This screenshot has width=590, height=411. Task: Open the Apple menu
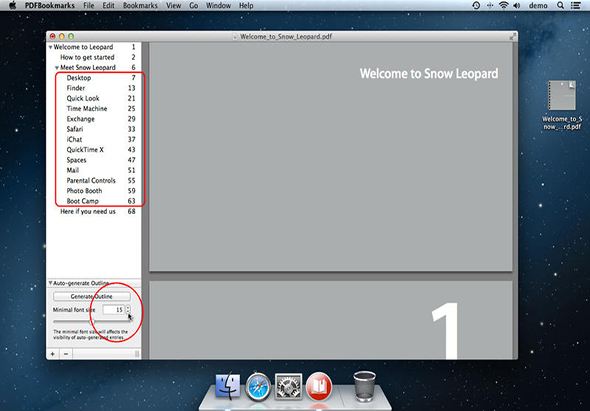12,5
